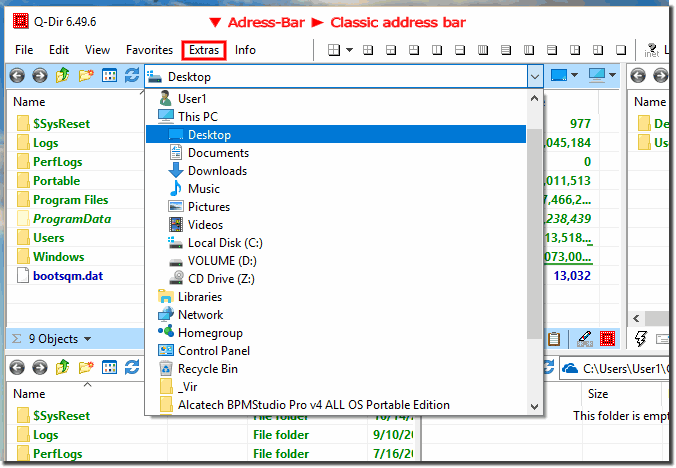The height and width of the screenshot is (468, 676).
Task: Go up one folder level in top-left pane
Action: 63,75
